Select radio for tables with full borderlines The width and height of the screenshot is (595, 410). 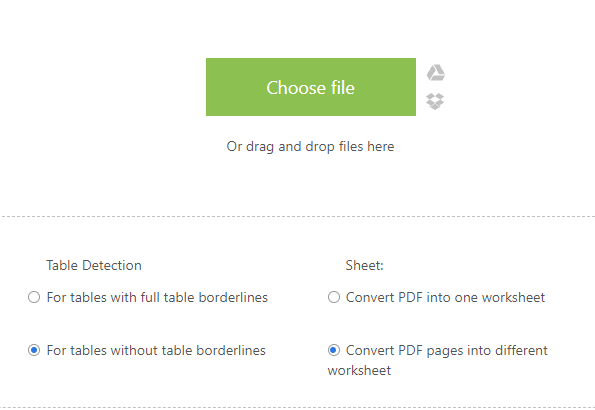click(34, 297)
